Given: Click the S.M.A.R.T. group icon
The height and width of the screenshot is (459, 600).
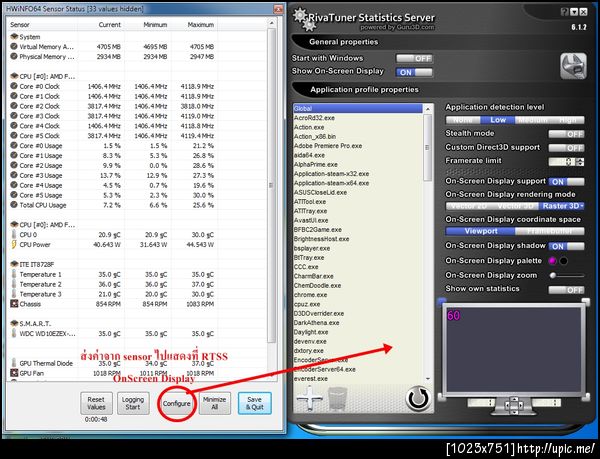Looking at the screenshot, I should click(14, 324).
